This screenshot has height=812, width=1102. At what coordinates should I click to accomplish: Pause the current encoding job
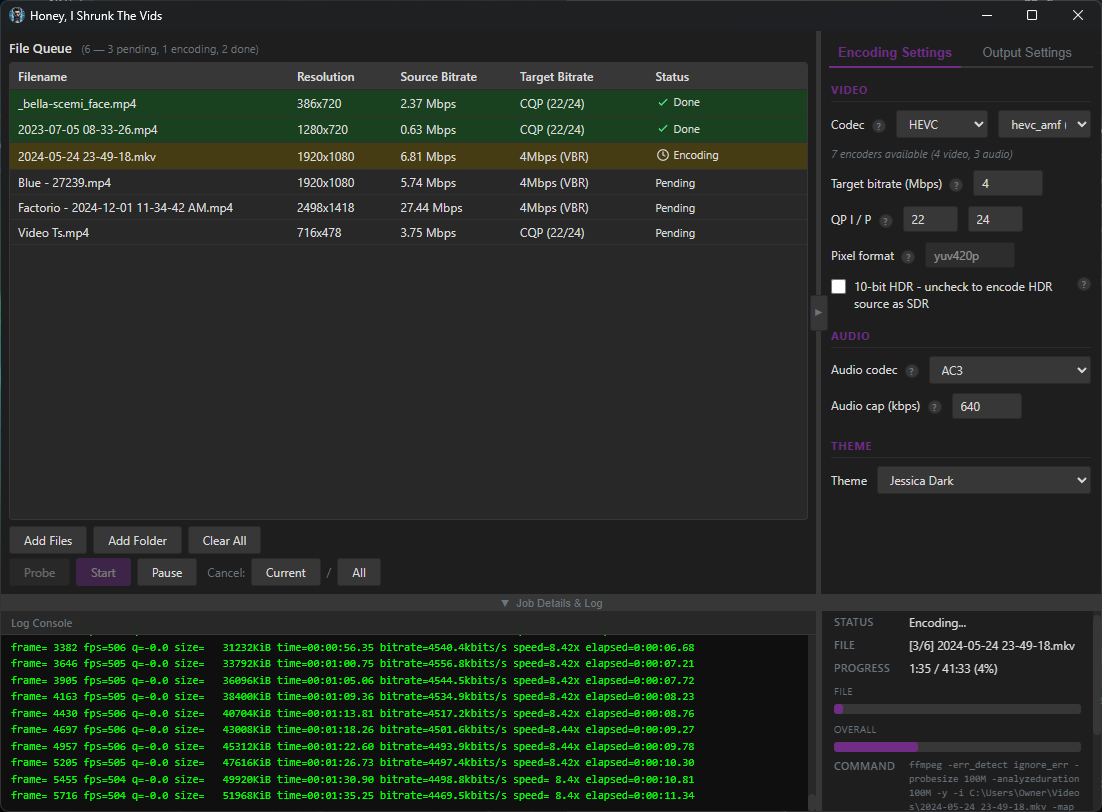click(167, 573)
